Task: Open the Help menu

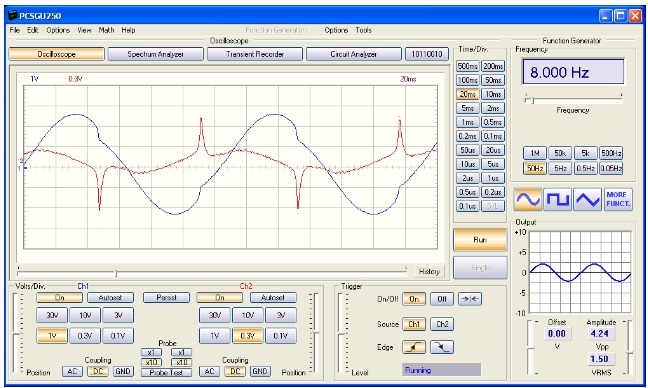Action: 128,30
